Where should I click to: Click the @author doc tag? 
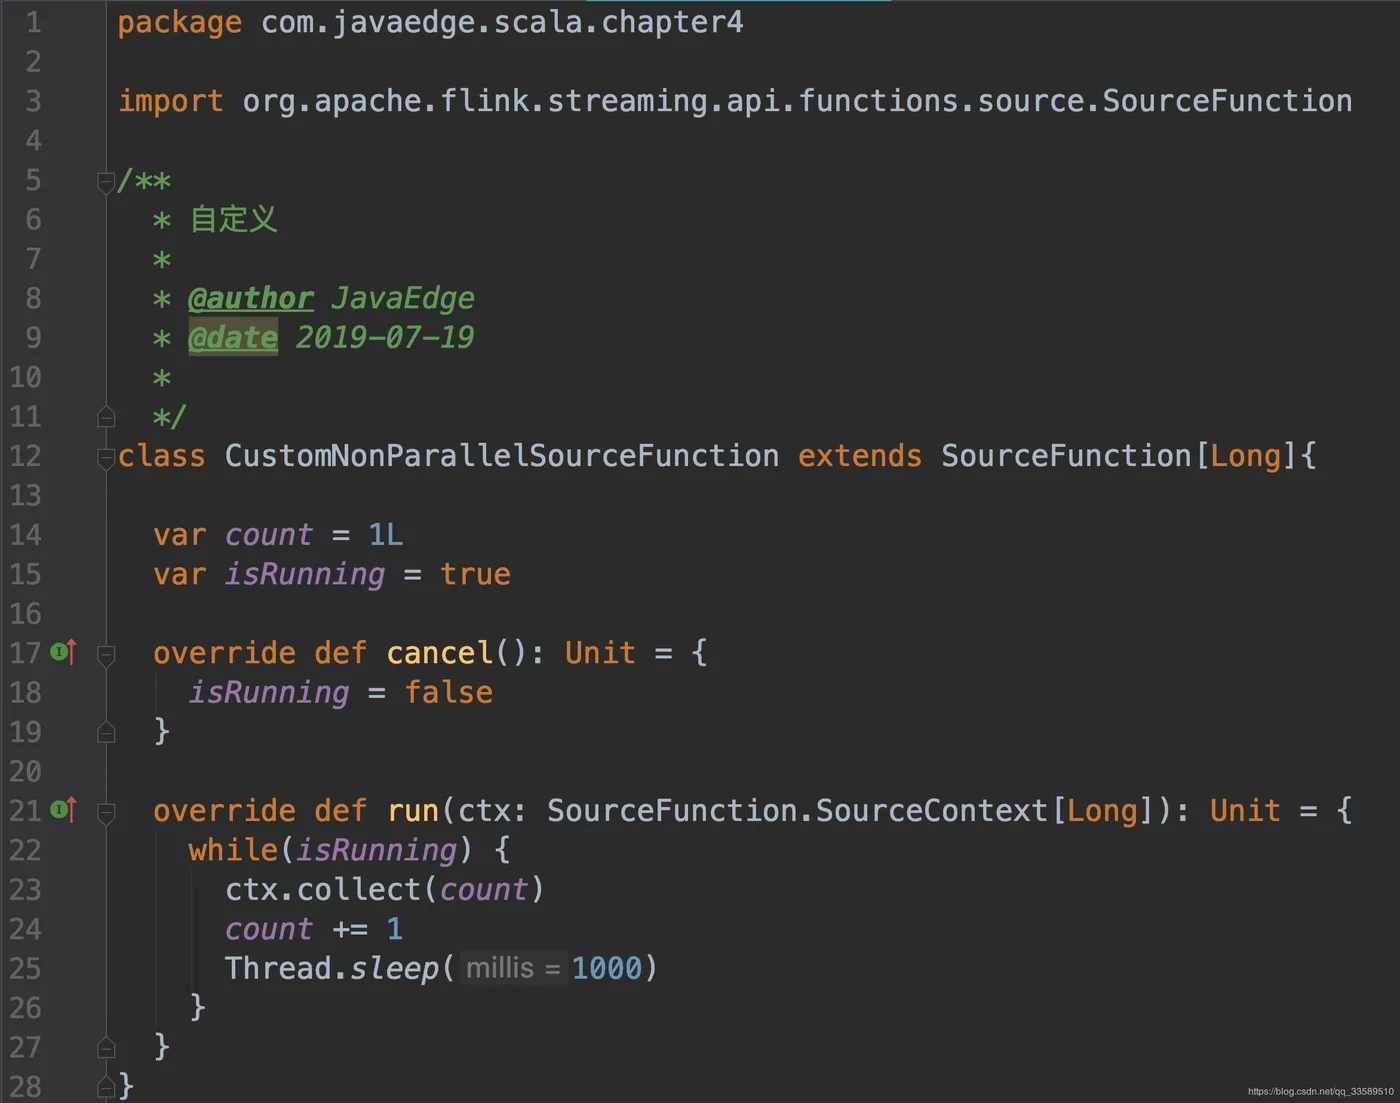(x=251, y=299)
